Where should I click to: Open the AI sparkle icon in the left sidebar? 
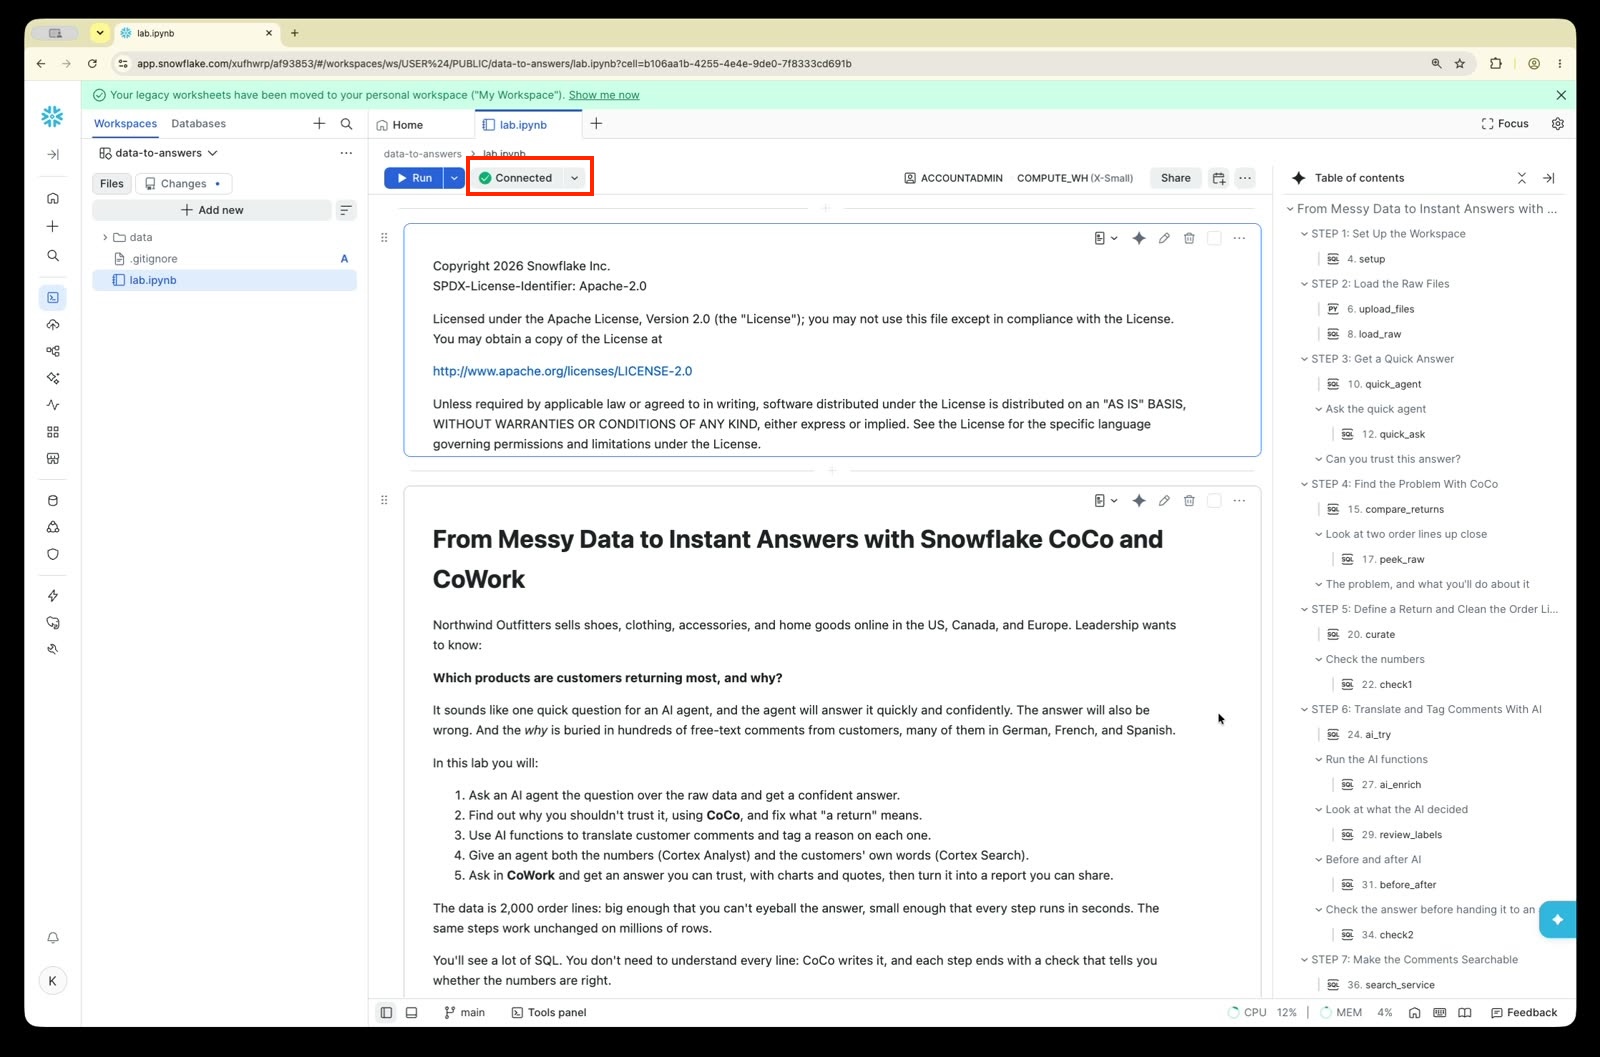point(53,378)
